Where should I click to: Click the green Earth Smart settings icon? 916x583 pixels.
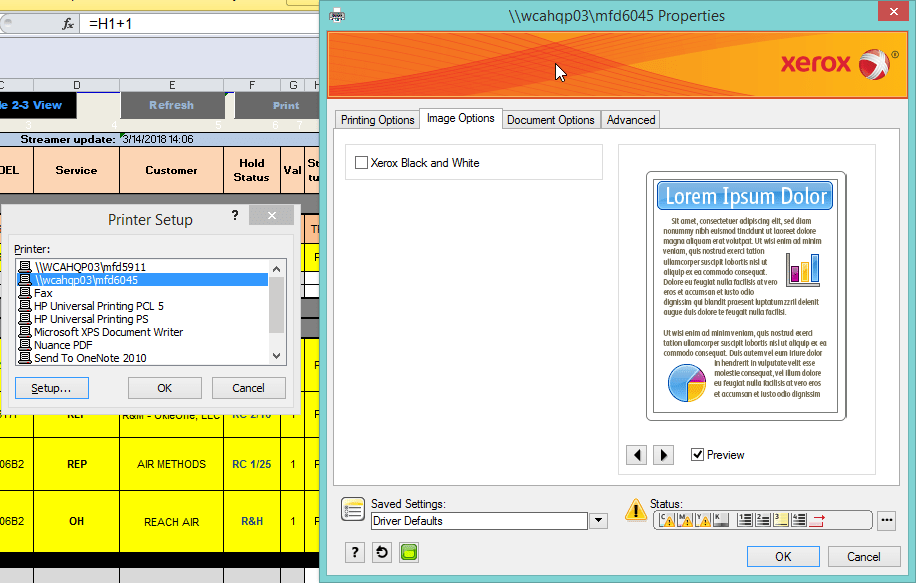coord(409,552)
